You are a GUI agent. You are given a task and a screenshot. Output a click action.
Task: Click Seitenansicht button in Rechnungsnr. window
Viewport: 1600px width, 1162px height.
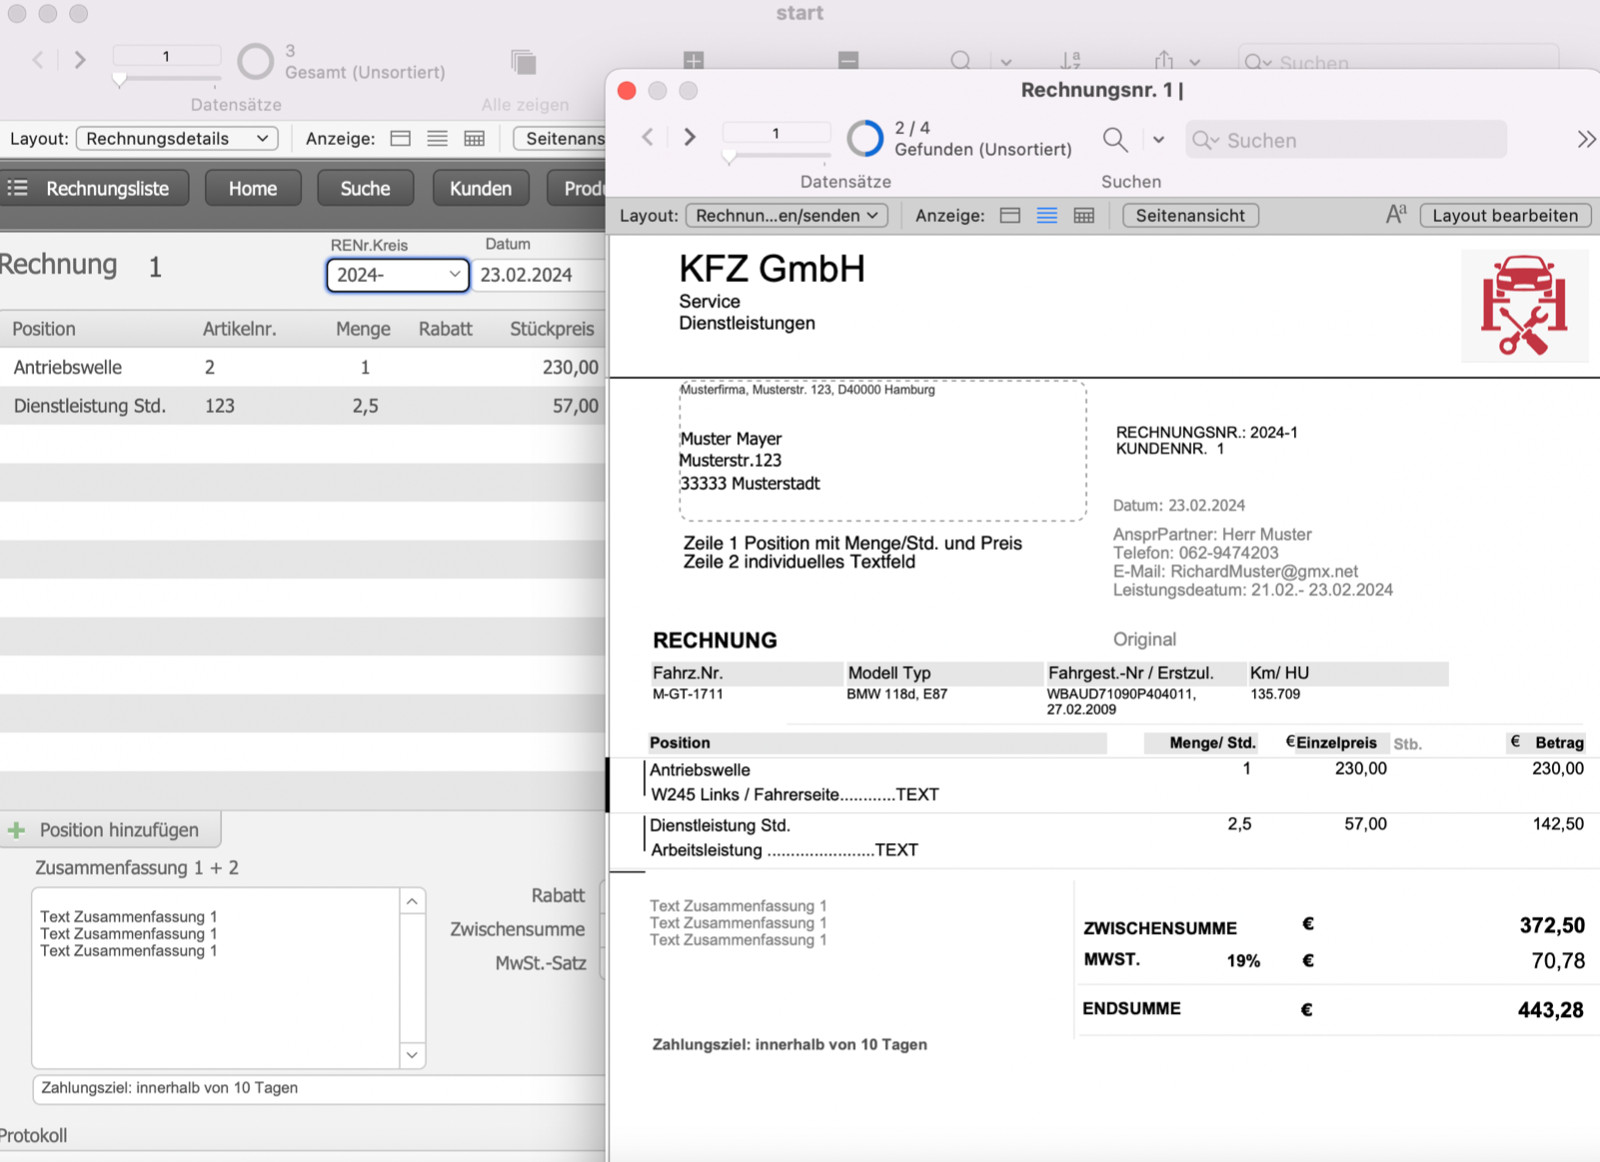coord(1190,215)
